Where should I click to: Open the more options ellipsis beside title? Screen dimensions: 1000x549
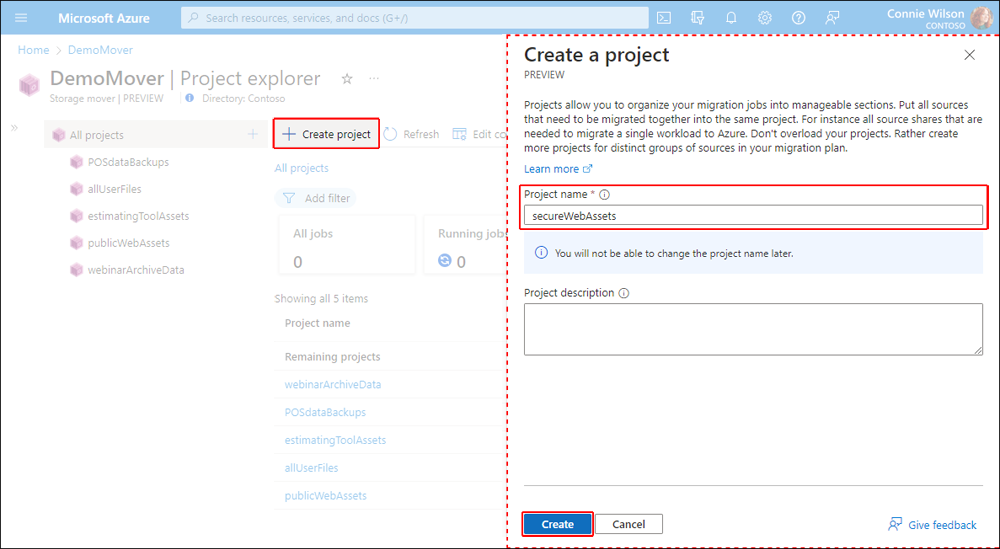coord(374,78)
